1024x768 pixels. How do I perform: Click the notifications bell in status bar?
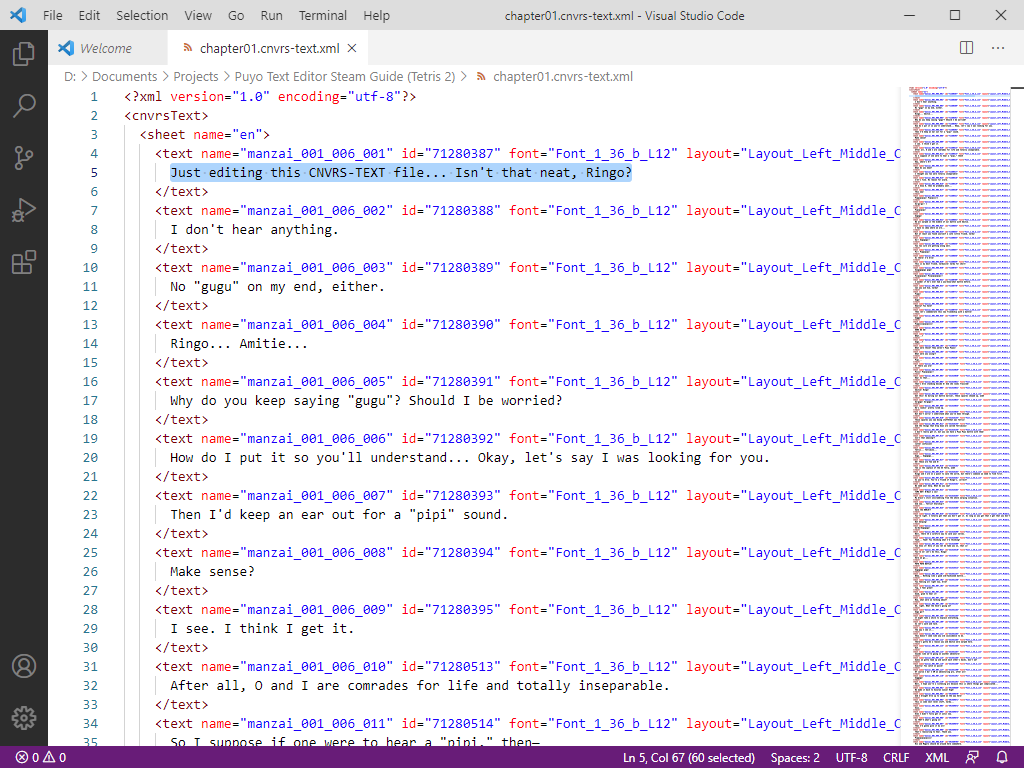coord(1003,758)
